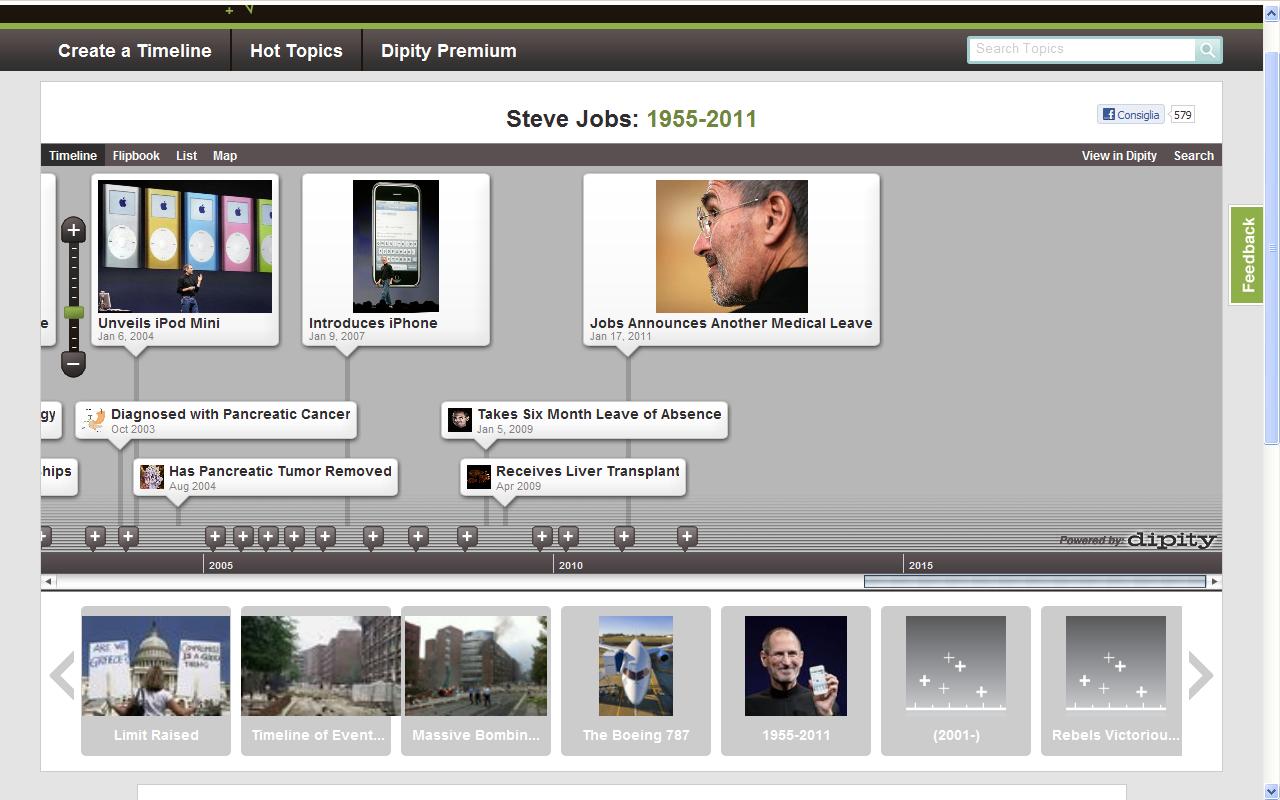Click the Takes Six Month Leave event icon
Screen dimensions: 1280x800
click(x=460, y=419)
